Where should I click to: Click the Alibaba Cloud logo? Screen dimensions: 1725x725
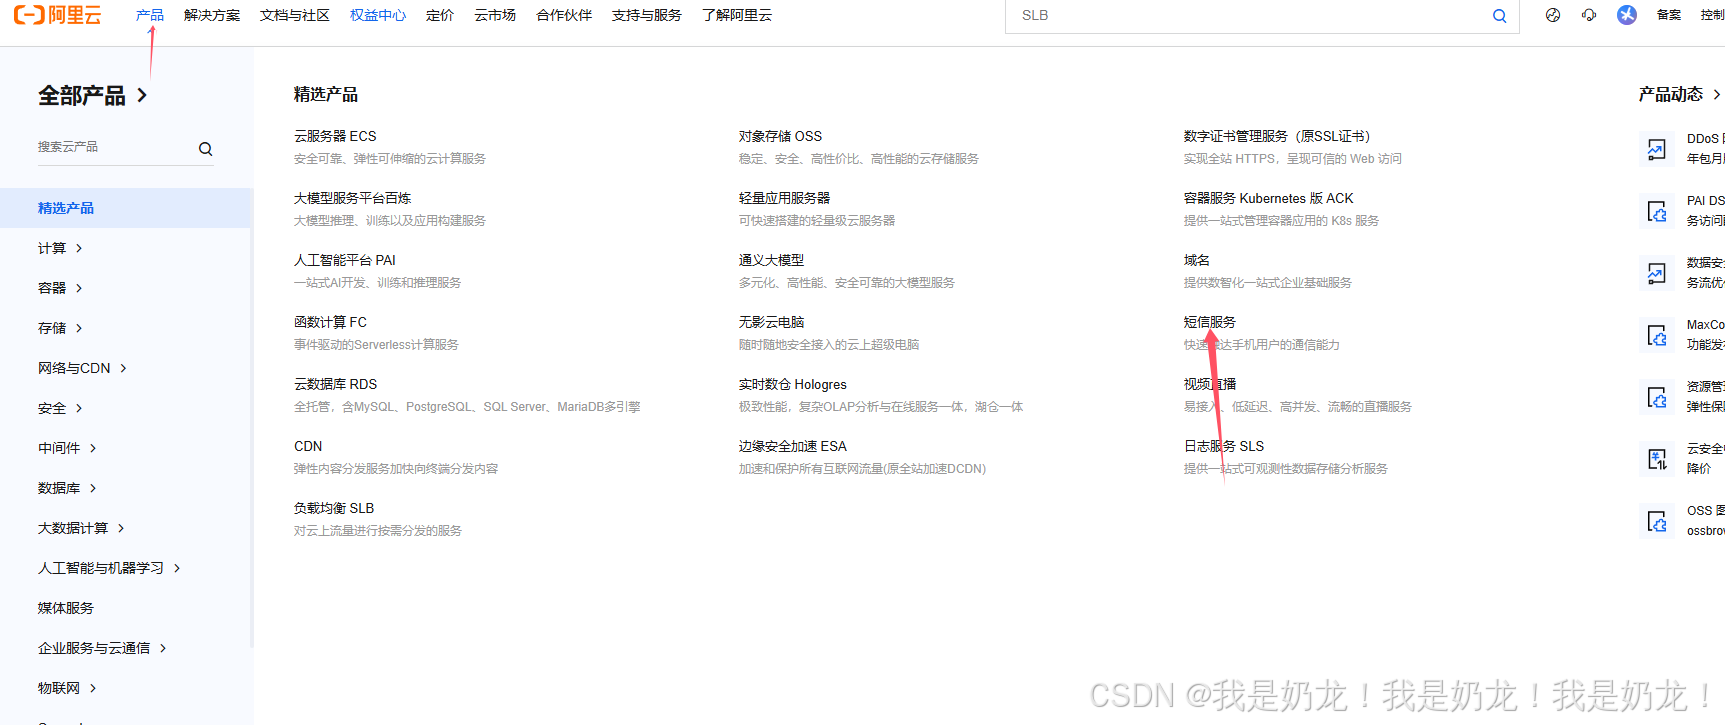pos(57,15)
